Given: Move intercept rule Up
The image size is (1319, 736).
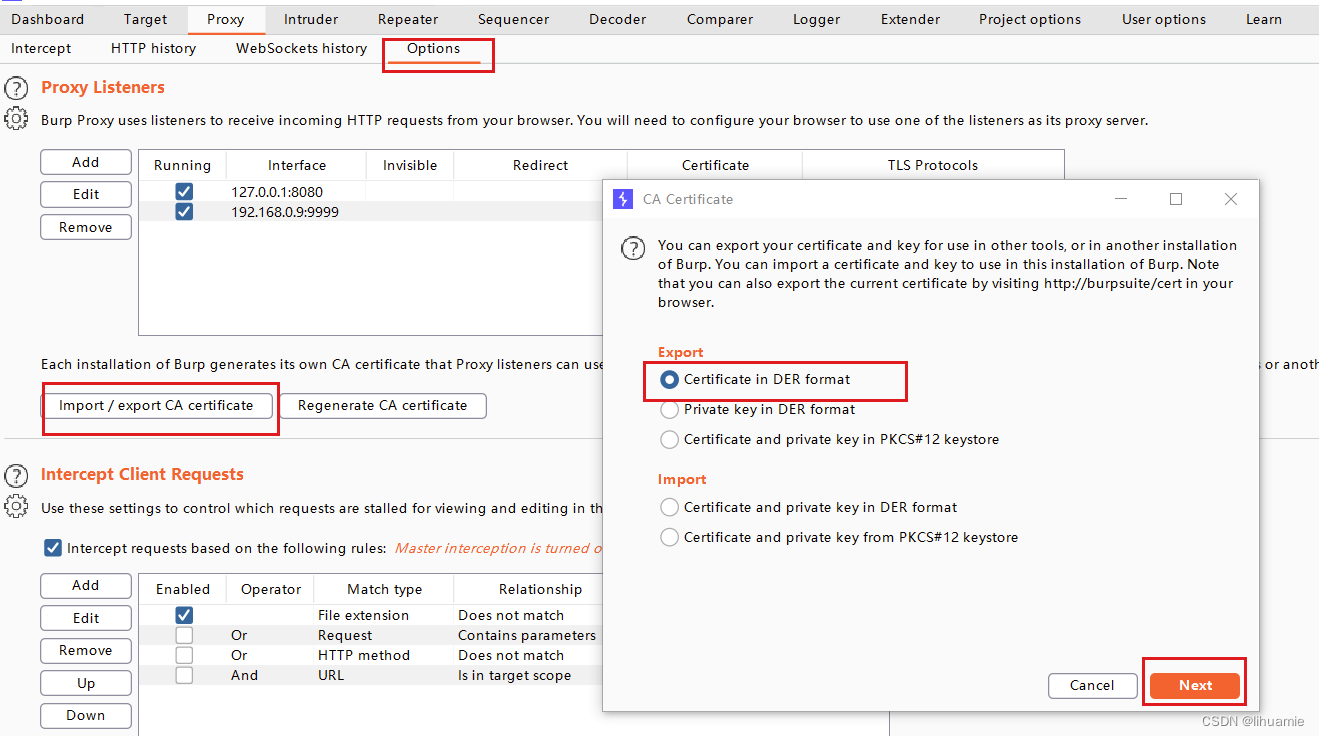Looking at the screenshot, I should (x=86, y=683).
